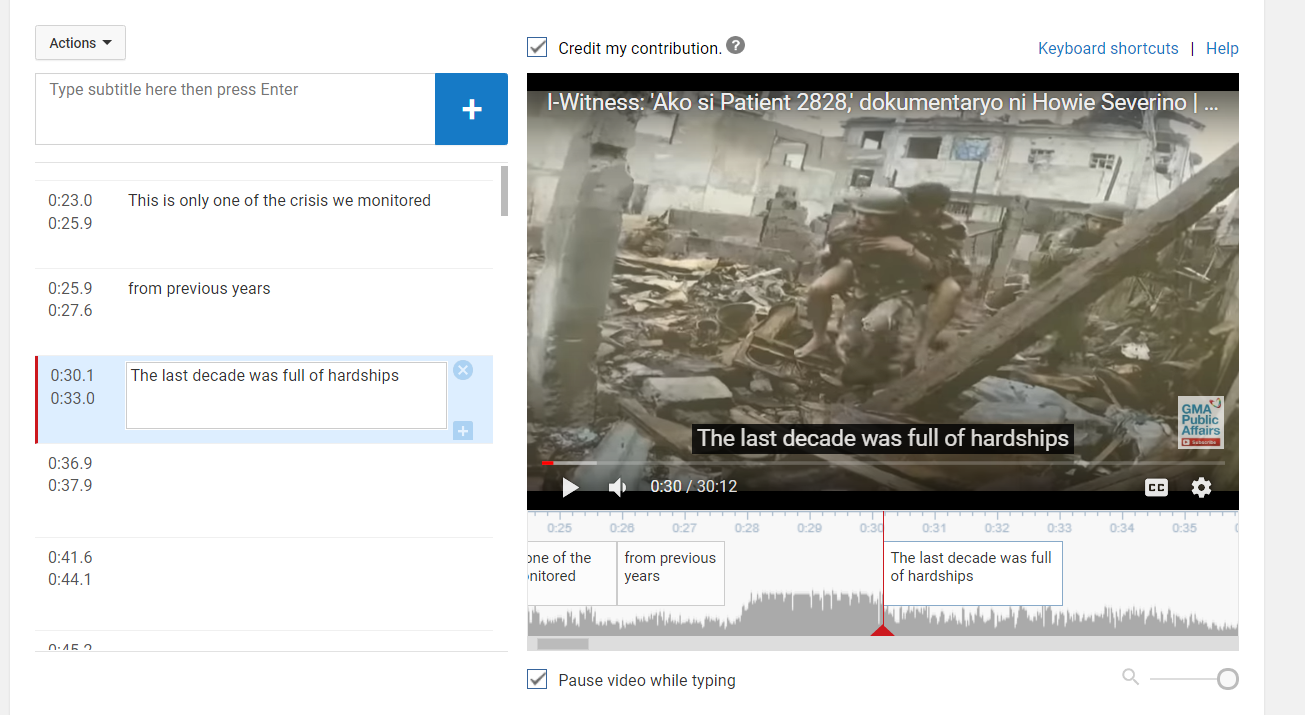Click the video progress bar
Viewport: 1305px width, 715px height.
click(x=882, y=463)
